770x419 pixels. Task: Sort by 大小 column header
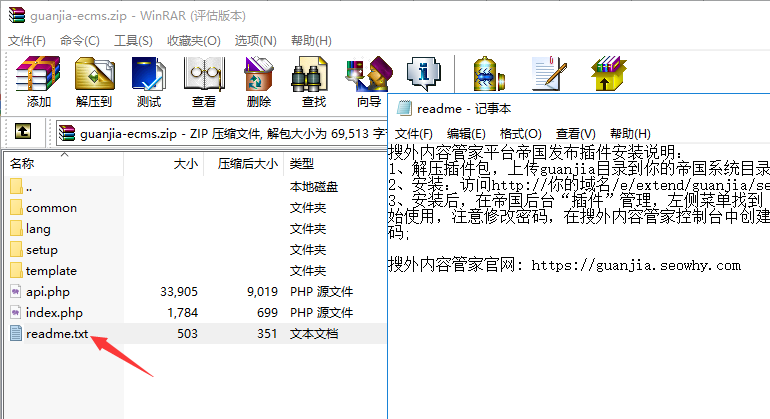(x=186, y=163)
